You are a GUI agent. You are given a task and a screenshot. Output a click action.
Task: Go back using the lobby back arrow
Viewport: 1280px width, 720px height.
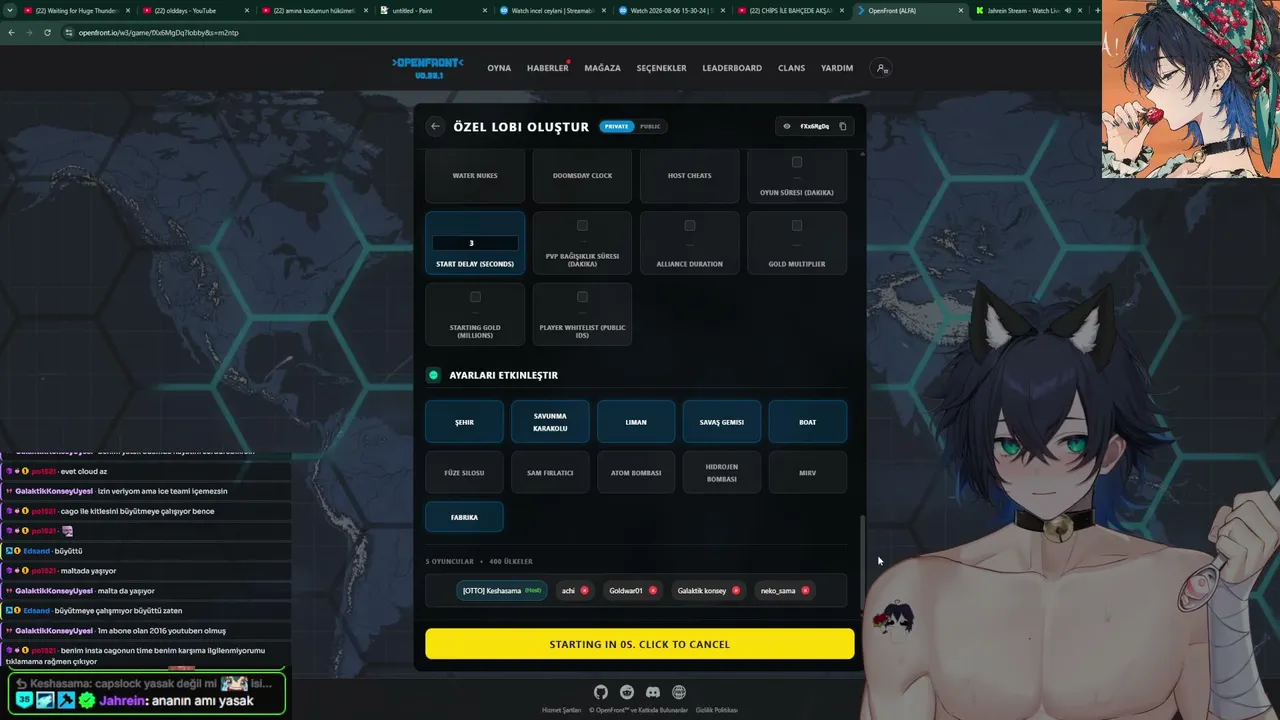pos(435,126)
